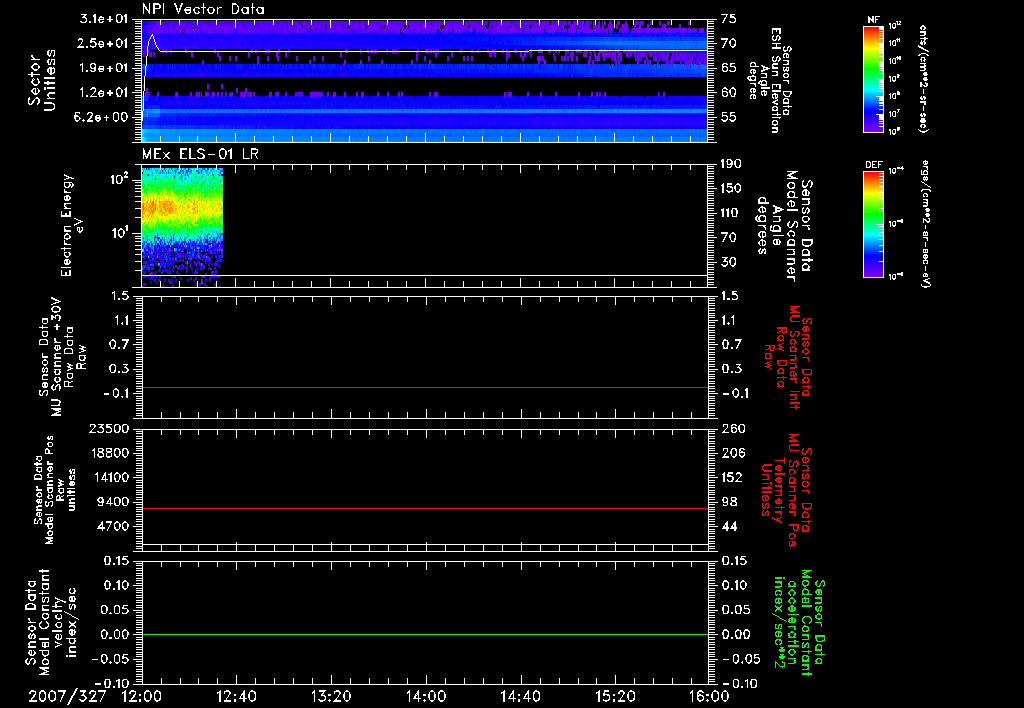Click the 12:40 time axis label
This screenshot has height=708, width=1024.
pos(236,696)
